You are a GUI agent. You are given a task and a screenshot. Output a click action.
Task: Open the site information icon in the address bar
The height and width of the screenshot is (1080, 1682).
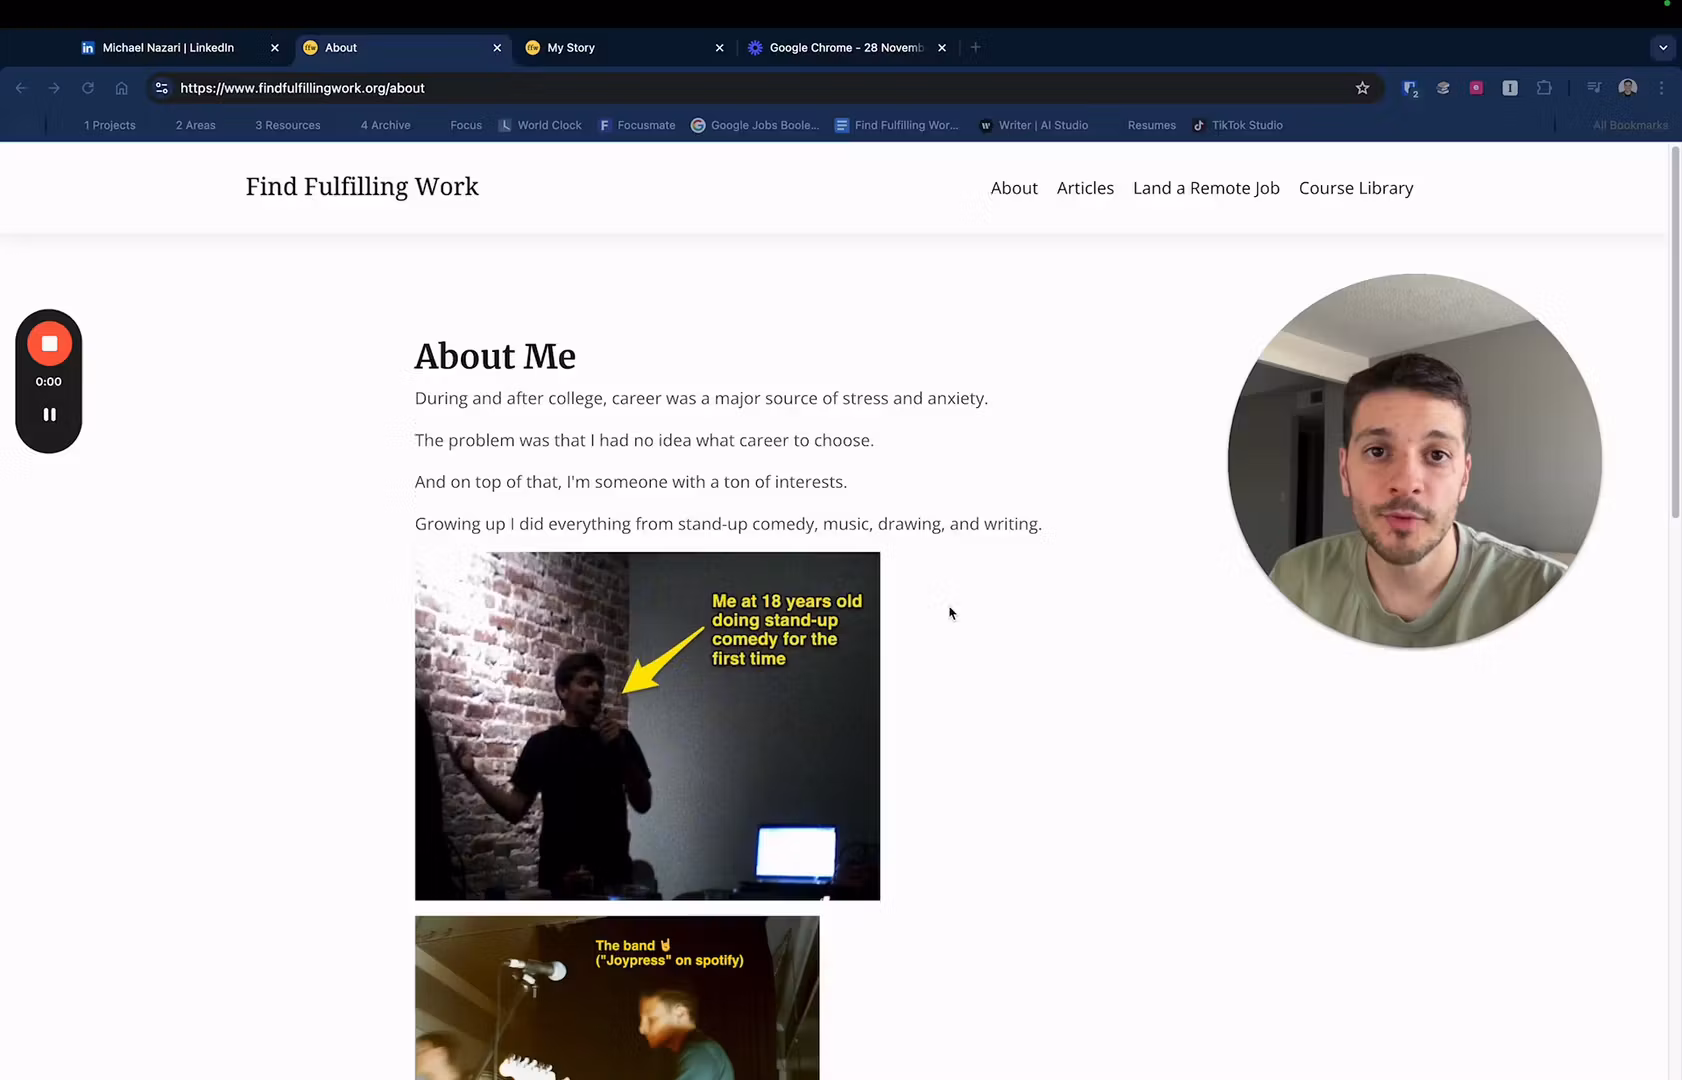point(162,88)
